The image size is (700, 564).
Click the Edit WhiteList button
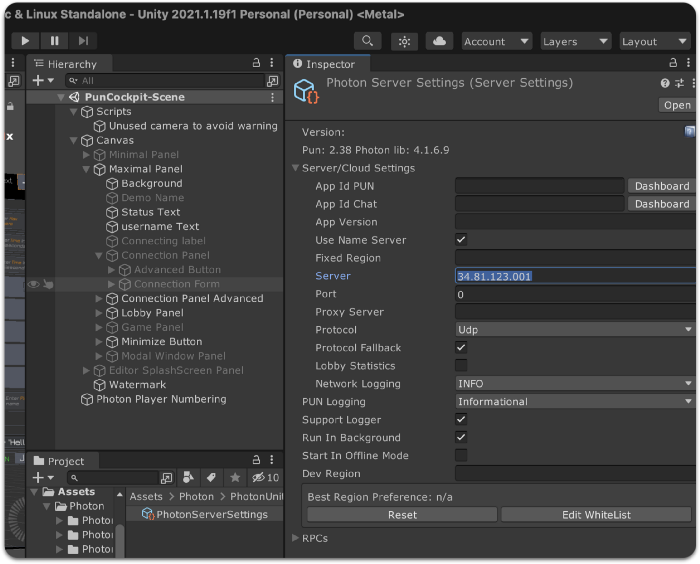pos(596,515)
